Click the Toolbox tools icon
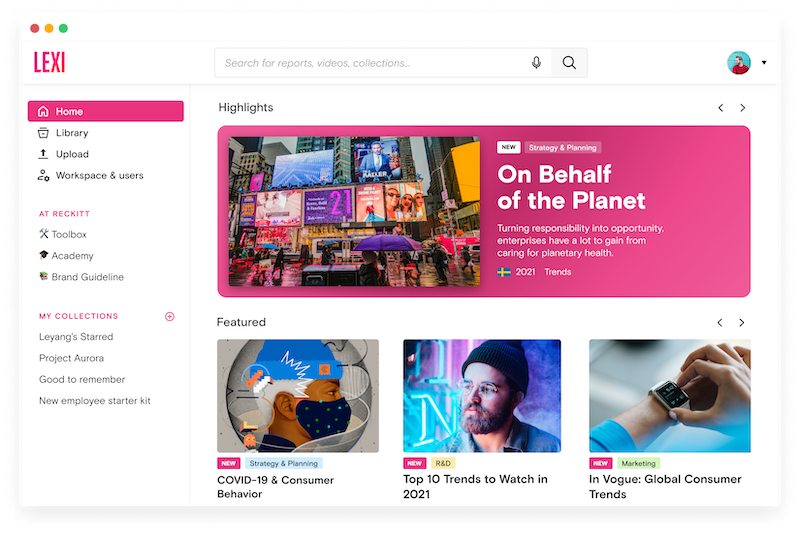800x535 pixels. click(x=44, y=234)
